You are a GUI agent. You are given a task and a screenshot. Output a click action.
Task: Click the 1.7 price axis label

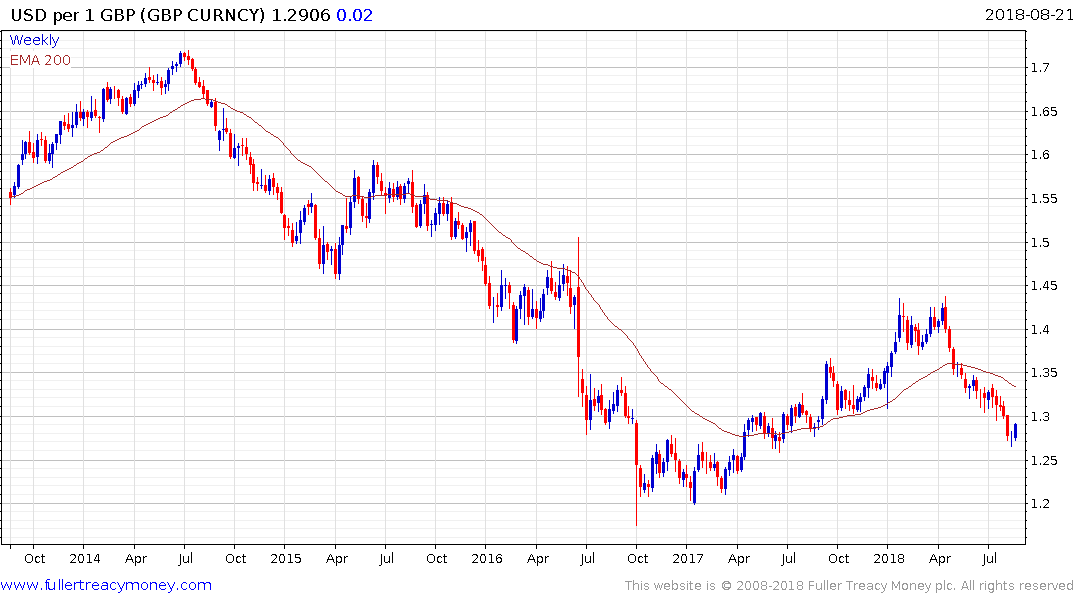point(1040,67)
